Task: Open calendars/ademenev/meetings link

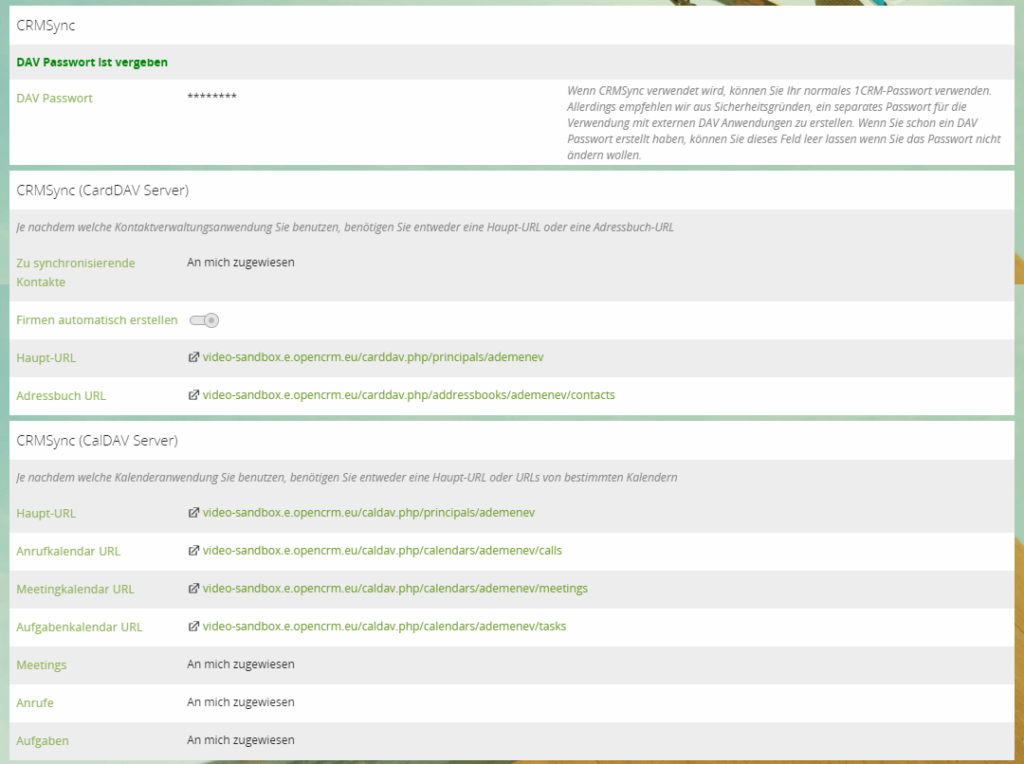Action: tap(395, 588)
